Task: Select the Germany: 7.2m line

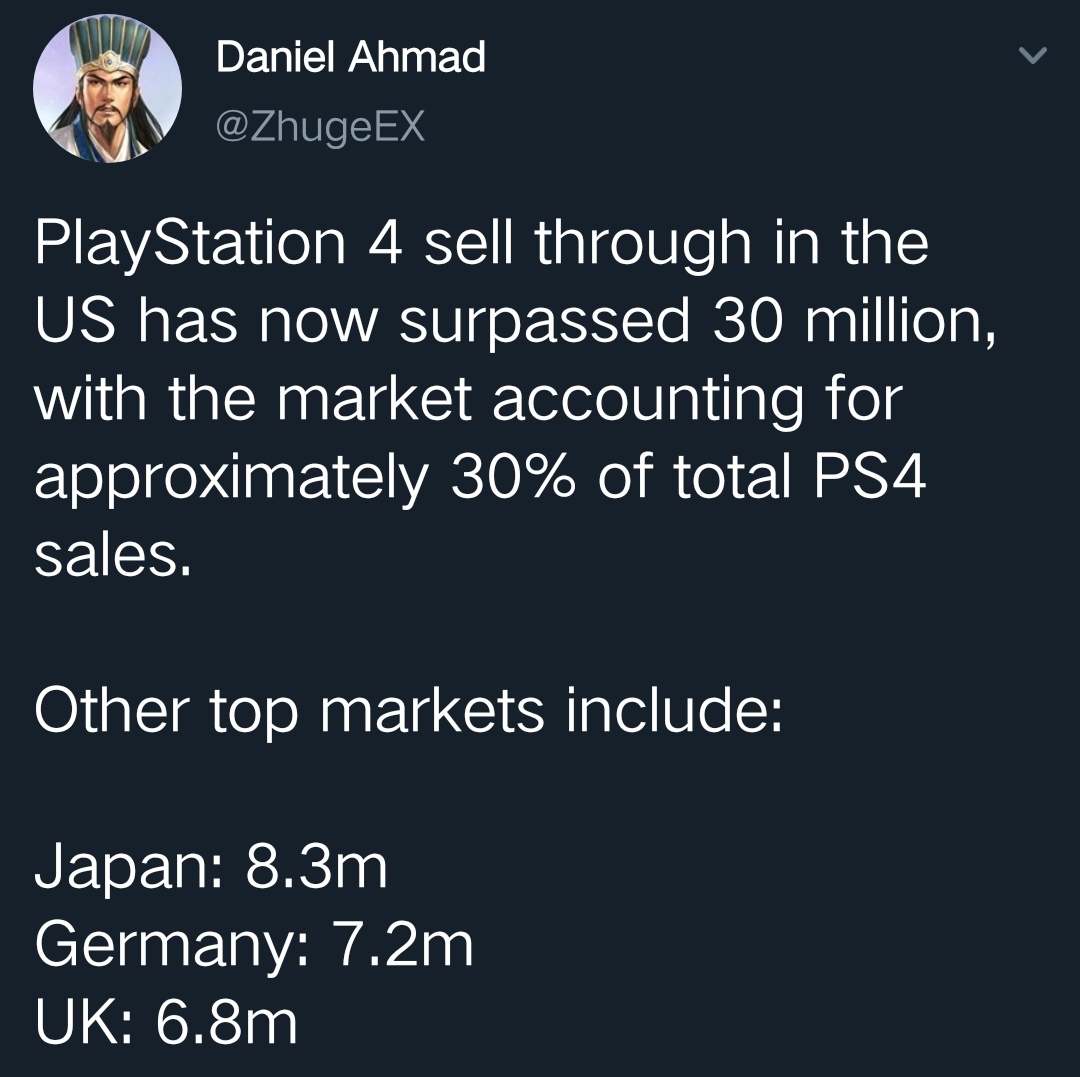Action: coord(254,945)
